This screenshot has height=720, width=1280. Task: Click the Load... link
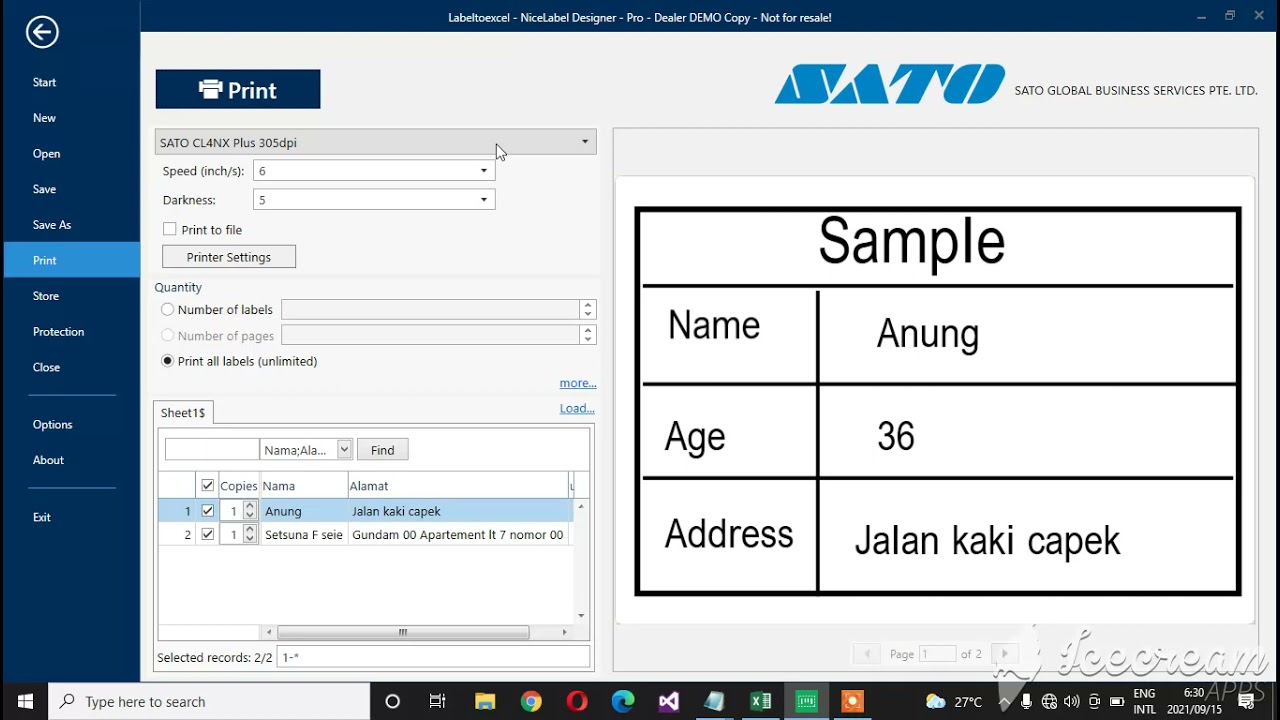[577, 408]
